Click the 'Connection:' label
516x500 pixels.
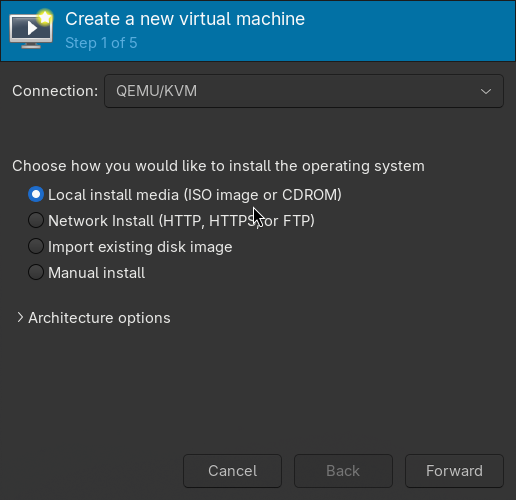point(55,91)
